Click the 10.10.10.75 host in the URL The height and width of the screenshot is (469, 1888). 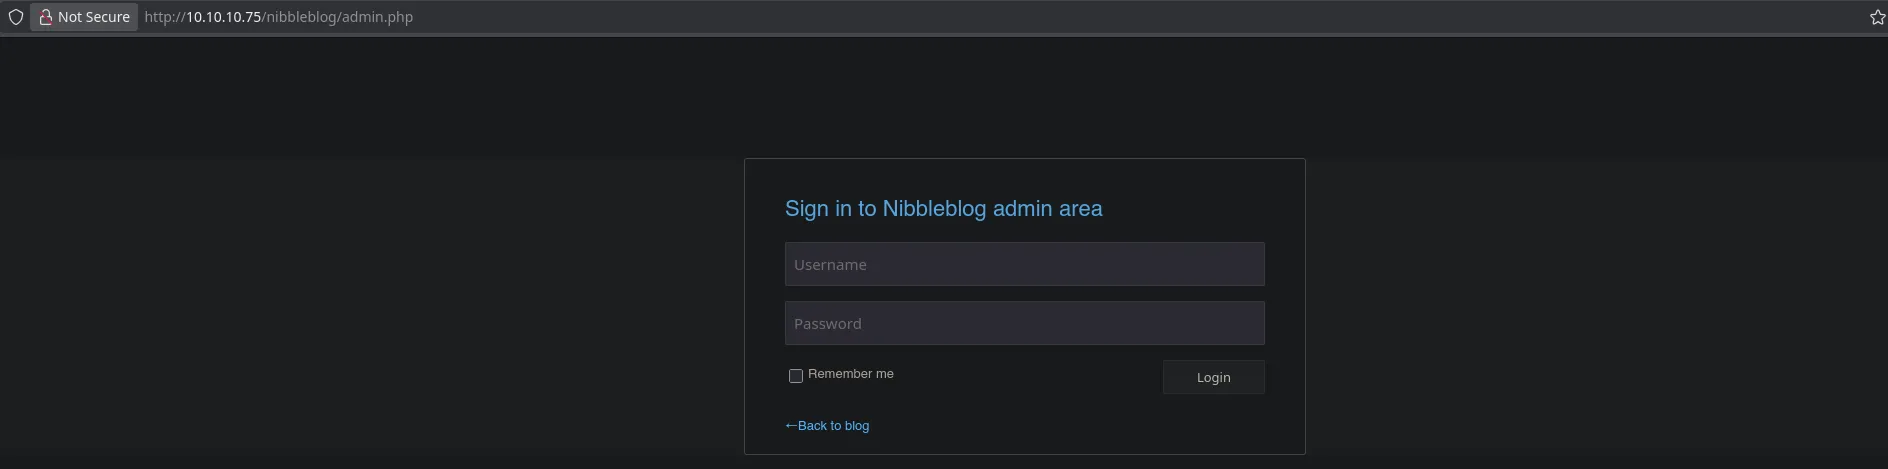click(223, 17)
